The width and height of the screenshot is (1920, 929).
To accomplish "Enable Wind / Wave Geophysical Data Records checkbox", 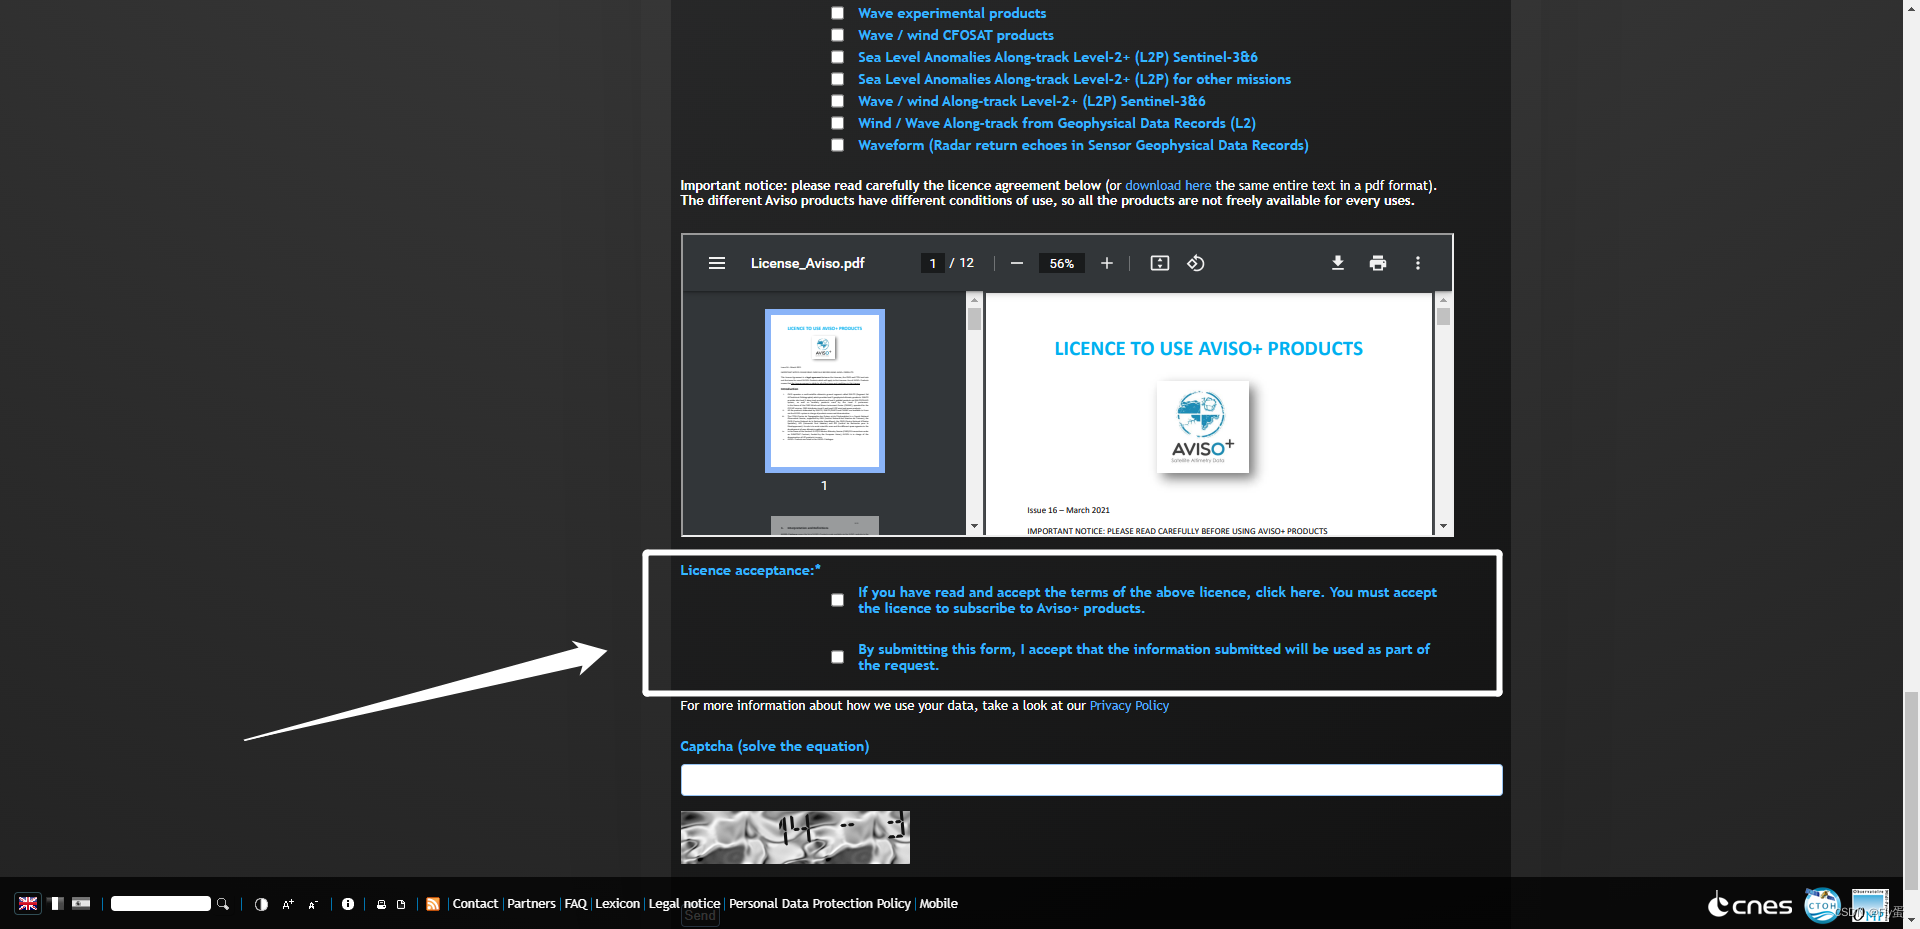I will (837, 123).
